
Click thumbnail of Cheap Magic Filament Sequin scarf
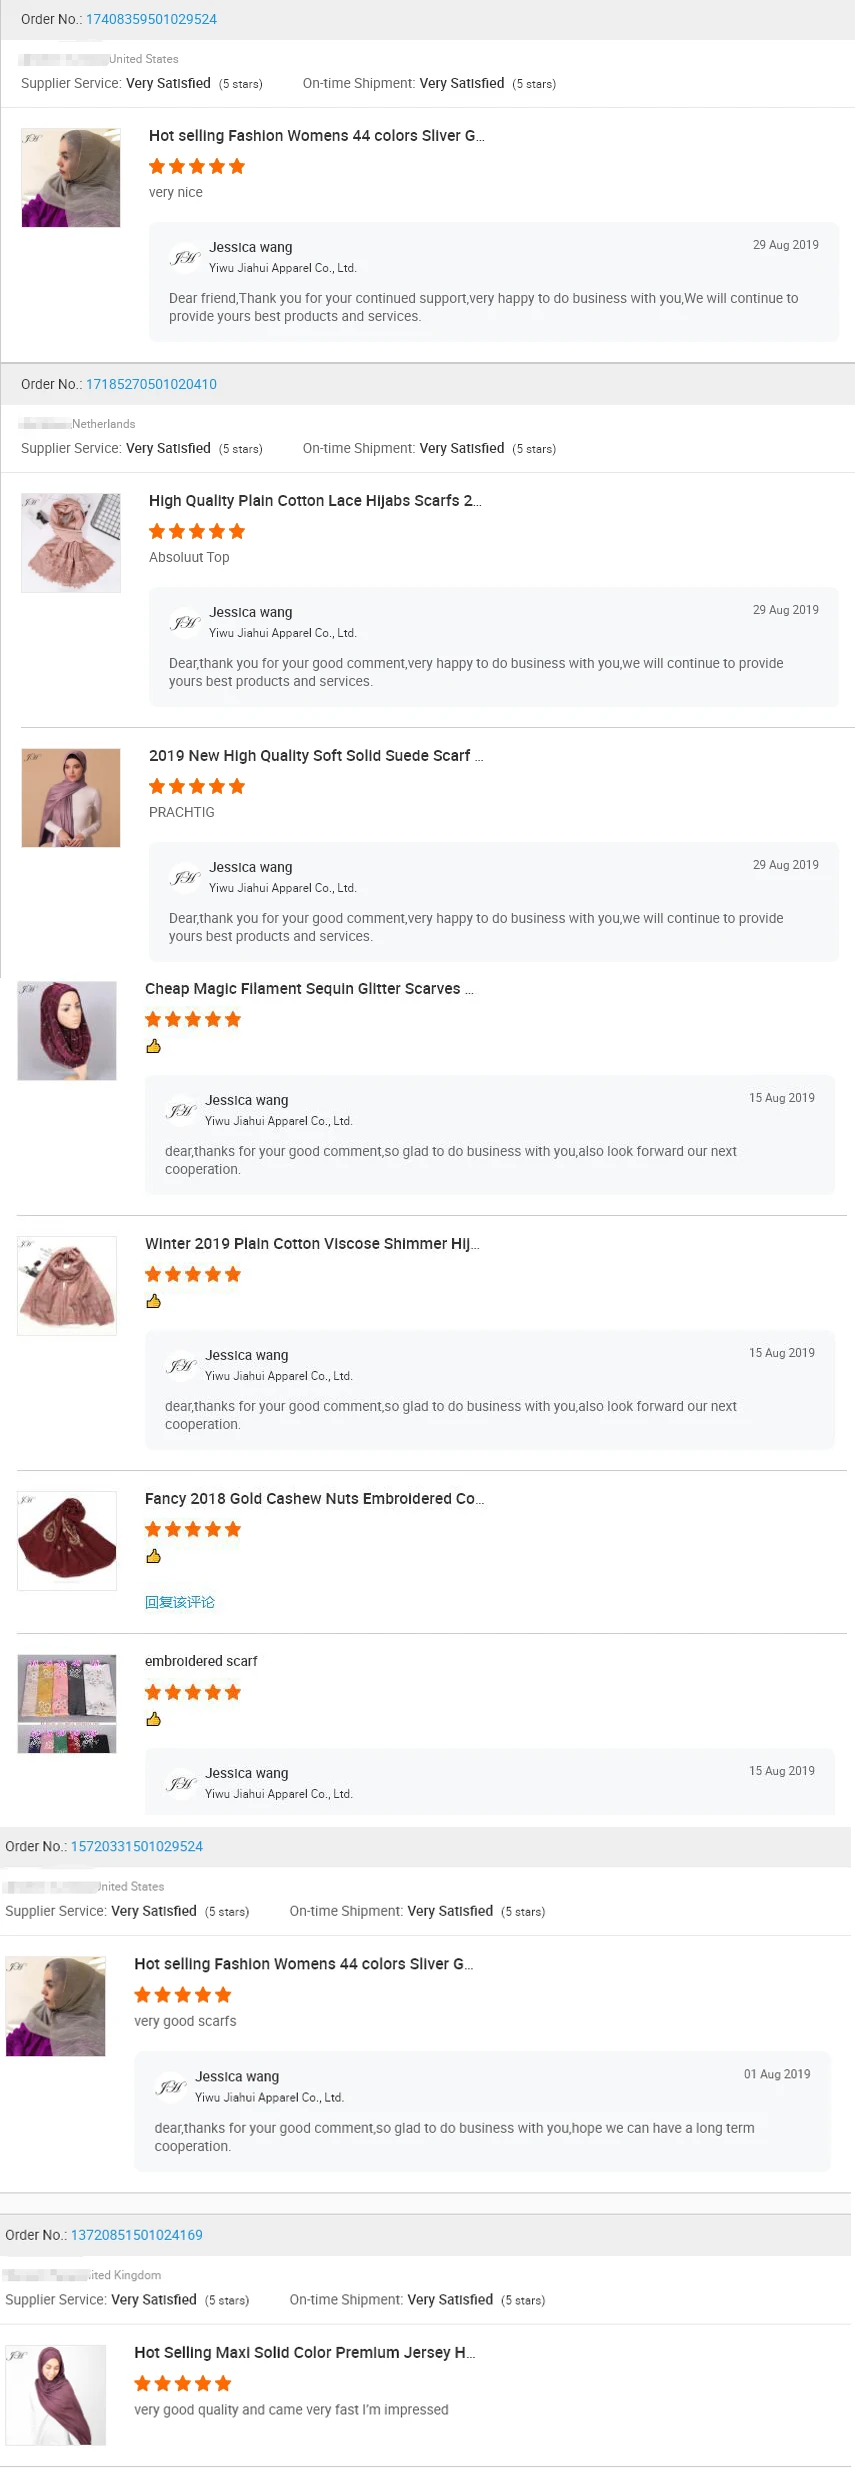tap(67, 1030)
